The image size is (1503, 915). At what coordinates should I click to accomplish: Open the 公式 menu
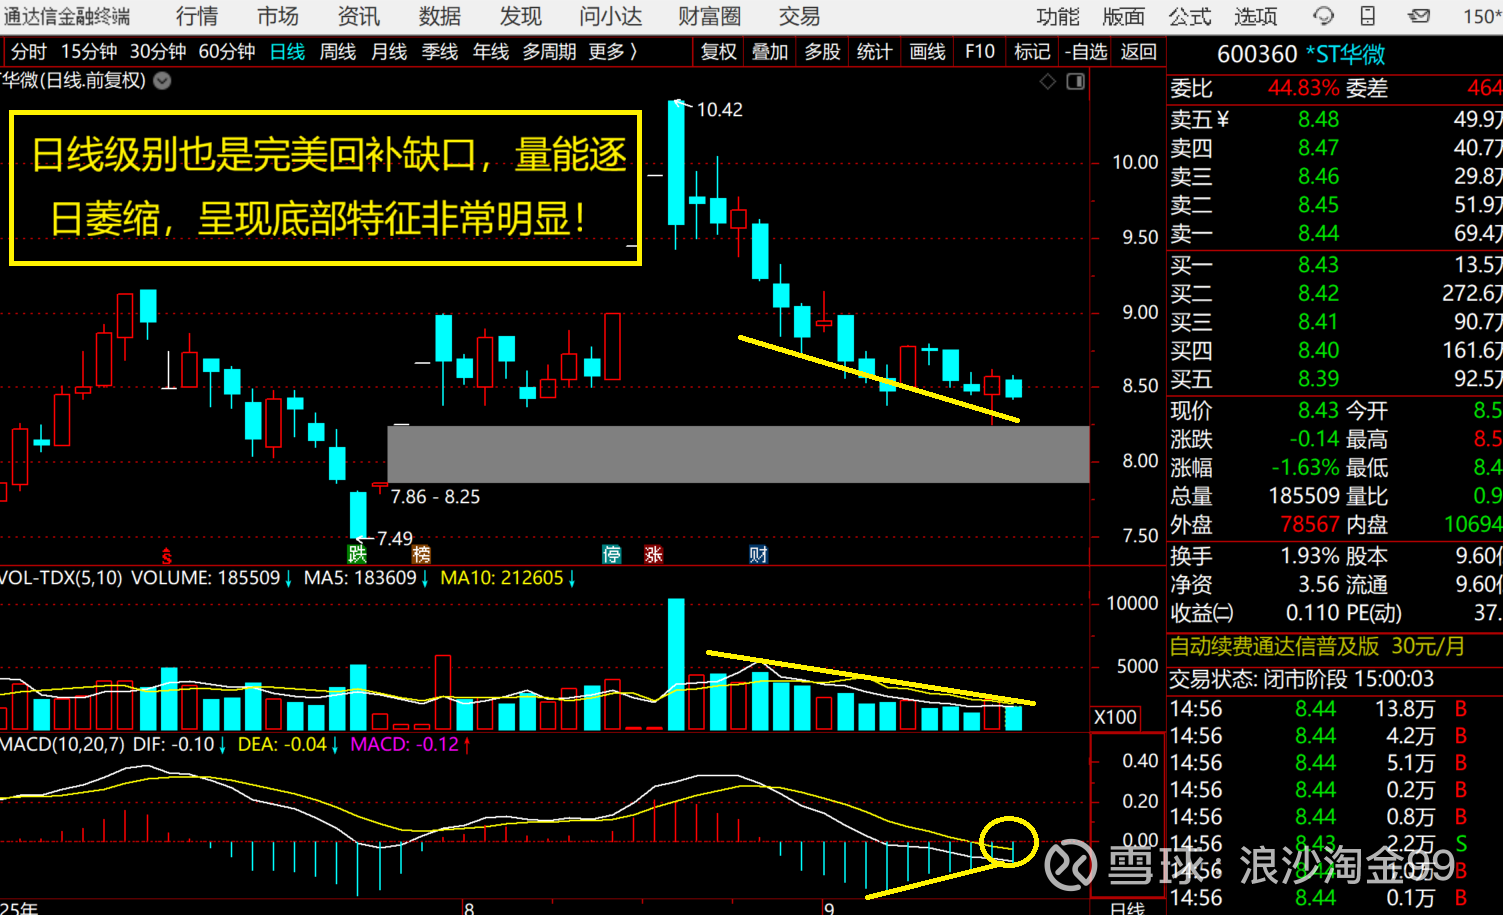click(1190, 17)
